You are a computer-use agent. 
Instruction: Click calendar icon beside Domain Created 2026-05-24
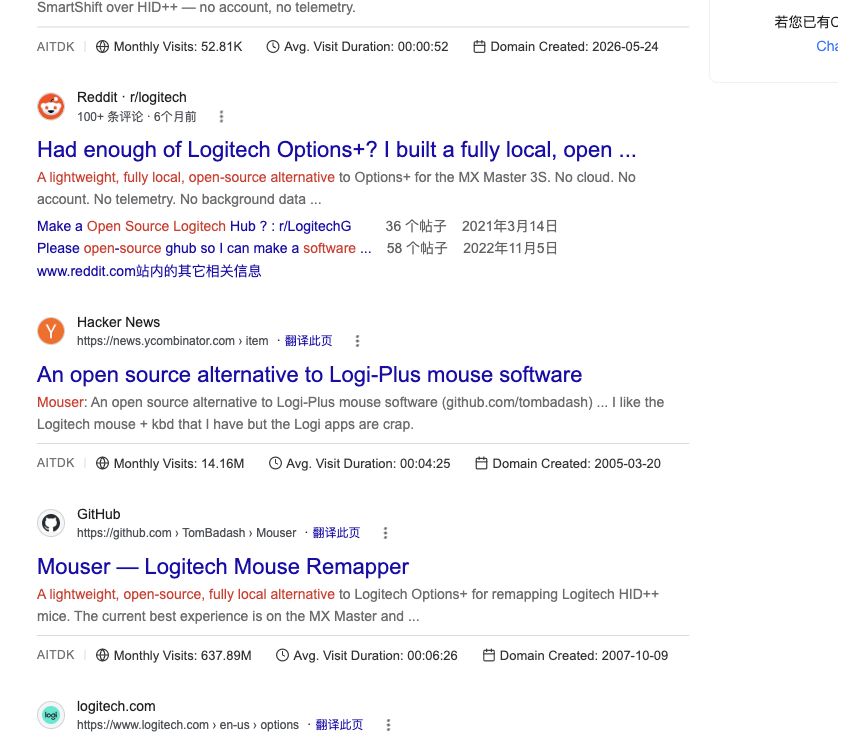pos(479,47)
